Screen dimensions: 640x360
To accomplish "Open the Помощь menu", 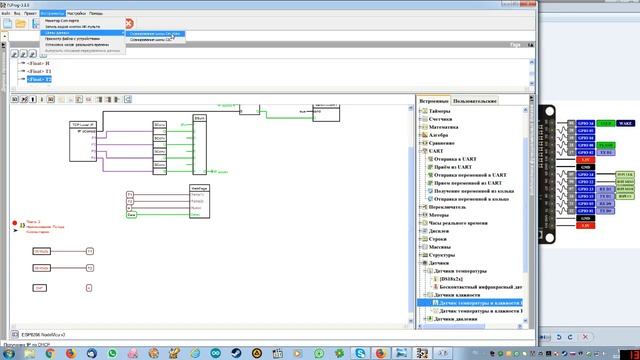I will [x=96, y=13].
